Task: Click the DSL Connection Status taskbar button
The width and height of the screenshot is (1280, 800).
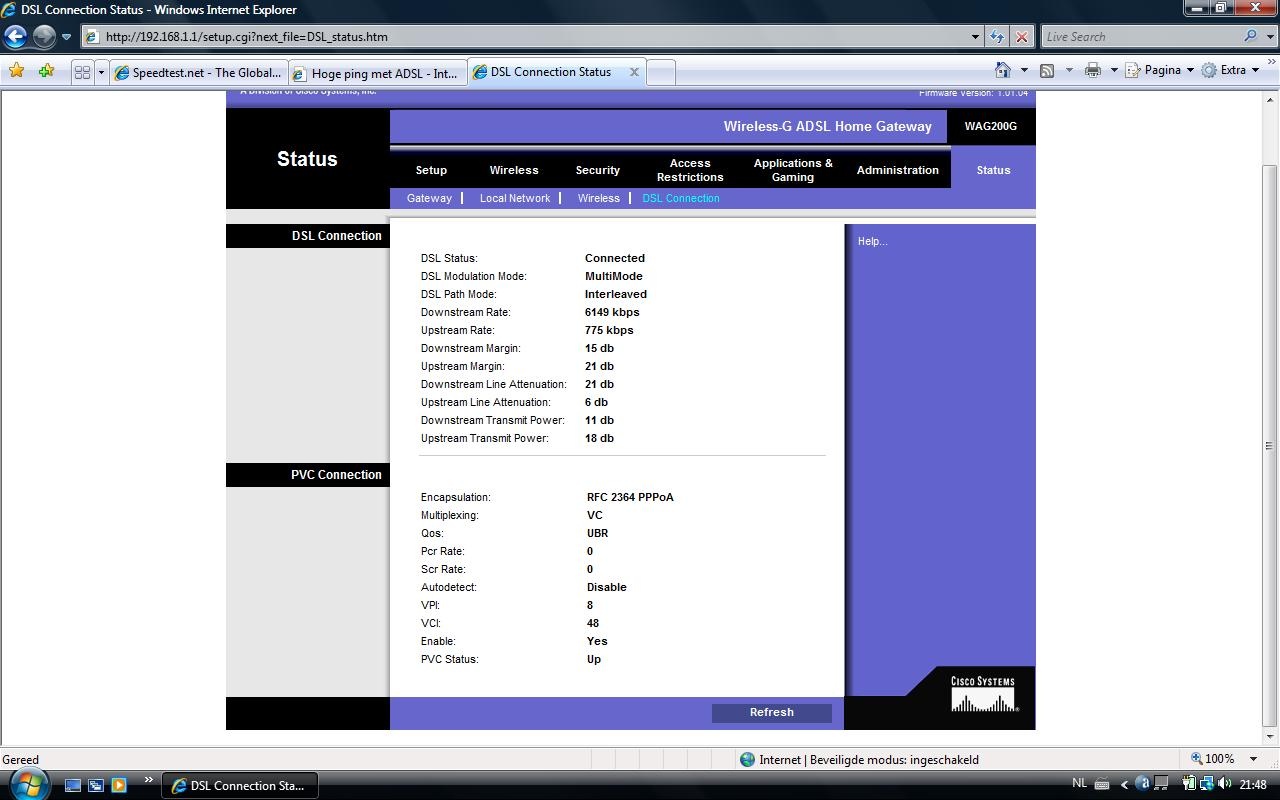Action: pos(240,785)
